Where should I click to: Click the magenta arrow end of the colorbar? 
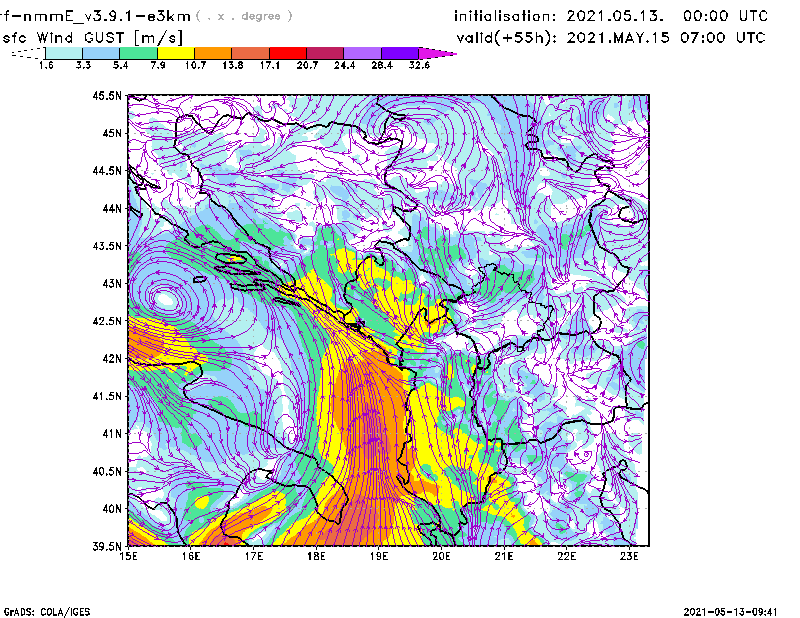(437, 53)
